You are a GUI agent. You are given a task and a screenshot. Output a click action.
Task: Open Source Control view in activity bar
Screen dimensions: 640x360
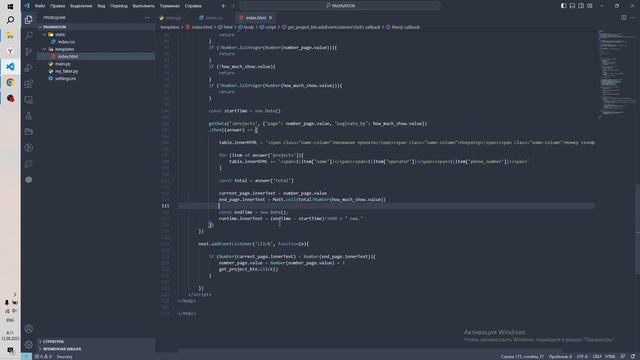point(29,51)
